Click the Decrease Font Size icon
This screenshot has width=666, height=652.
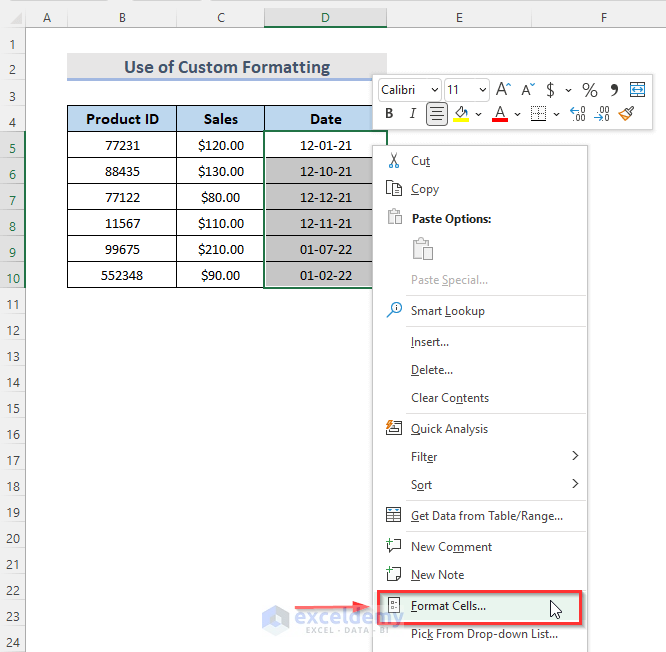pos(528,90)
